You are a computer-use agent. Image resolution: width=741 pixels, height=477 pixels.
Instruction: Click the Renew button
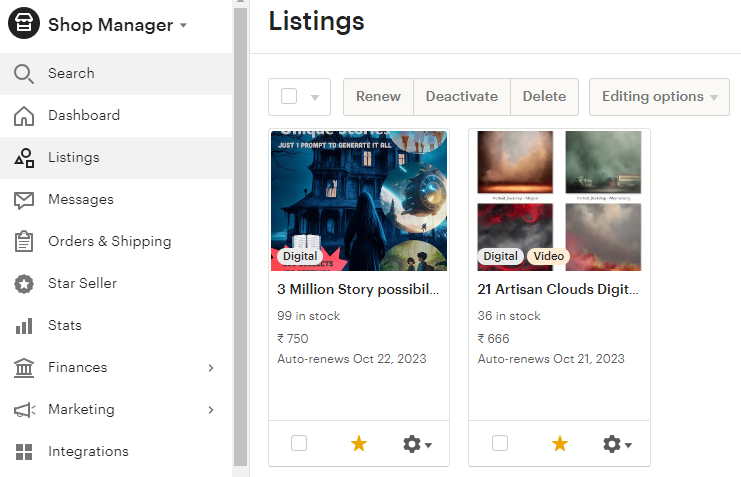[x=378, y=97]
